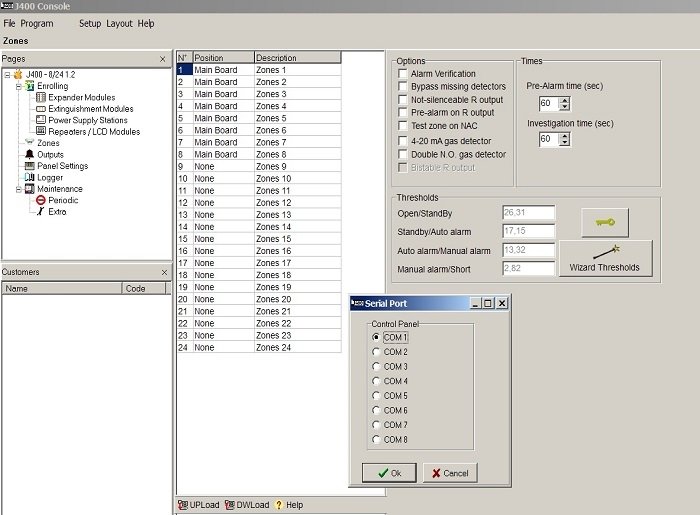Open Power Supply Stations page
The width and height of the screenshot is (700, 515).
point(88,120)
